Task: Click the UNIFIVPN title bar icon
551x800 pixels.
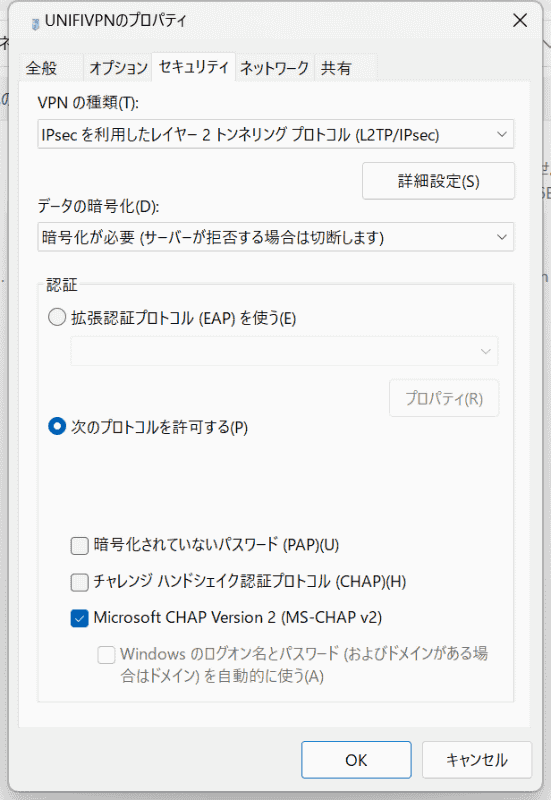Action: [x=35, y=24]
